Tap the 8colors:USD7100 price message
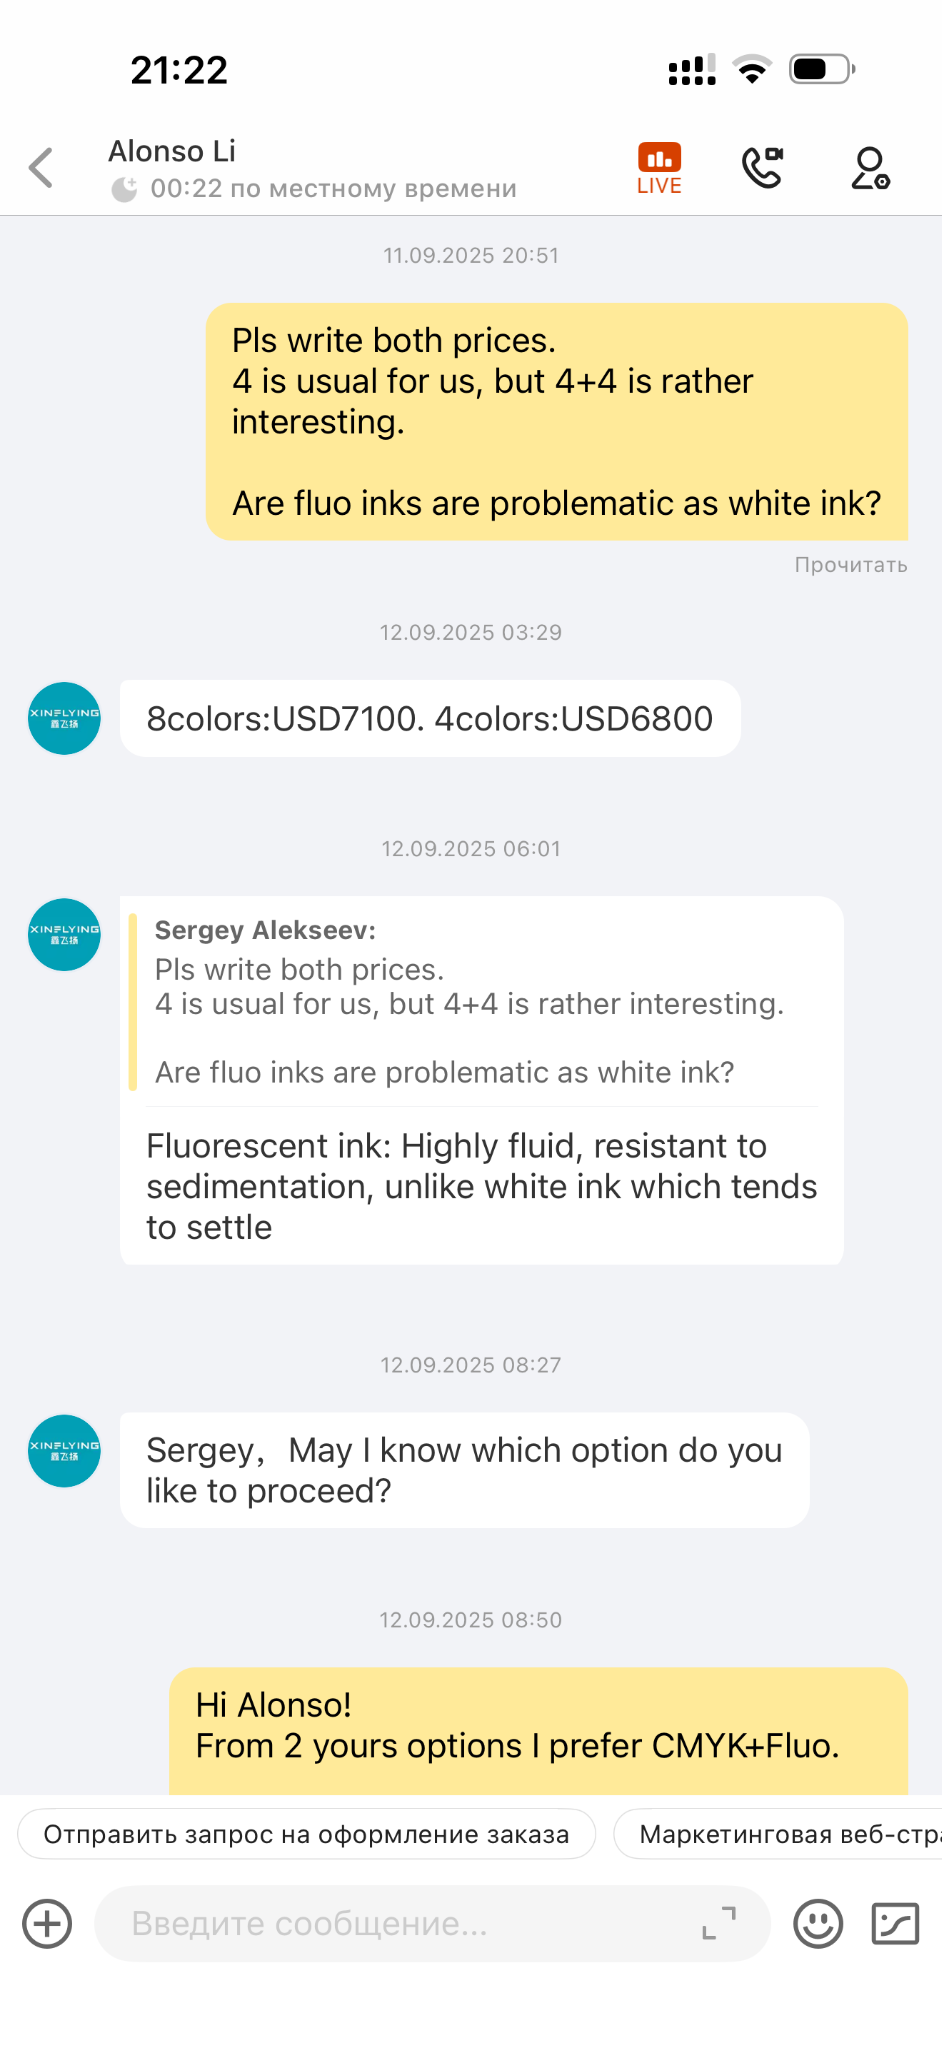 430,718
